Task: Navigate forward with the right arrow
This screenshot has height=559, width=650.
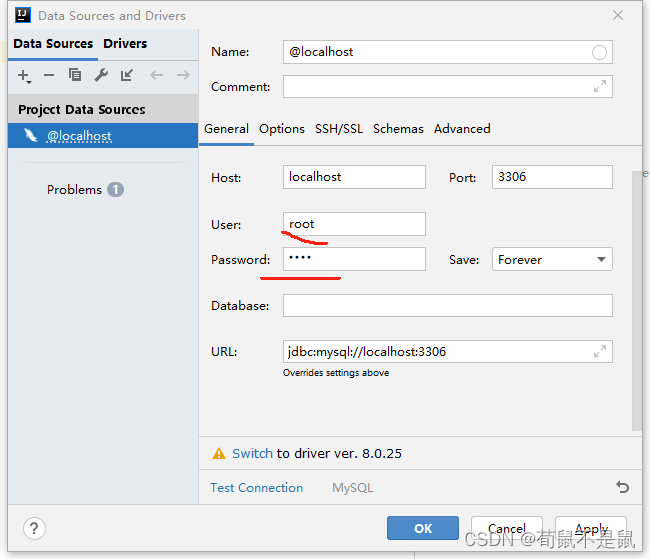Action: [x=183, y=75]
